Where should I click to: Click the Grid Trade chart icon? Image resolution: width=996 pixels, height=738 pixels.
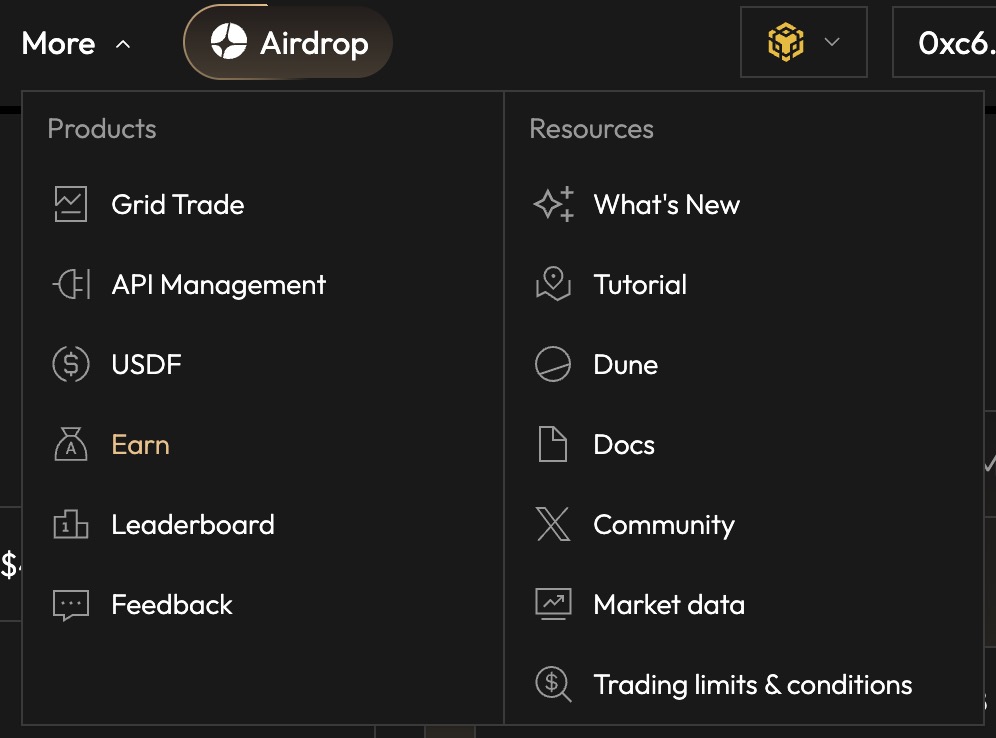tap(70, 205)
